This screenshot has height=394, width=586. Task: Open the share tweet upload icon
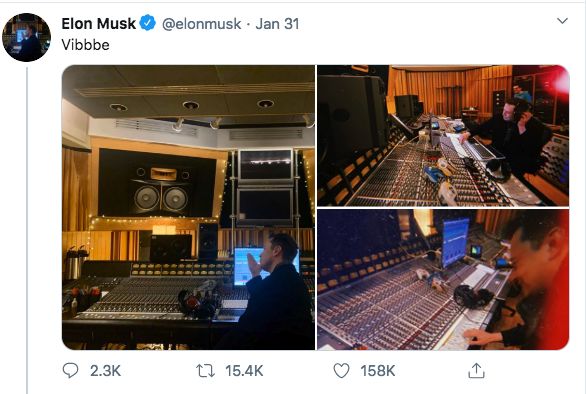pos(476,370)
